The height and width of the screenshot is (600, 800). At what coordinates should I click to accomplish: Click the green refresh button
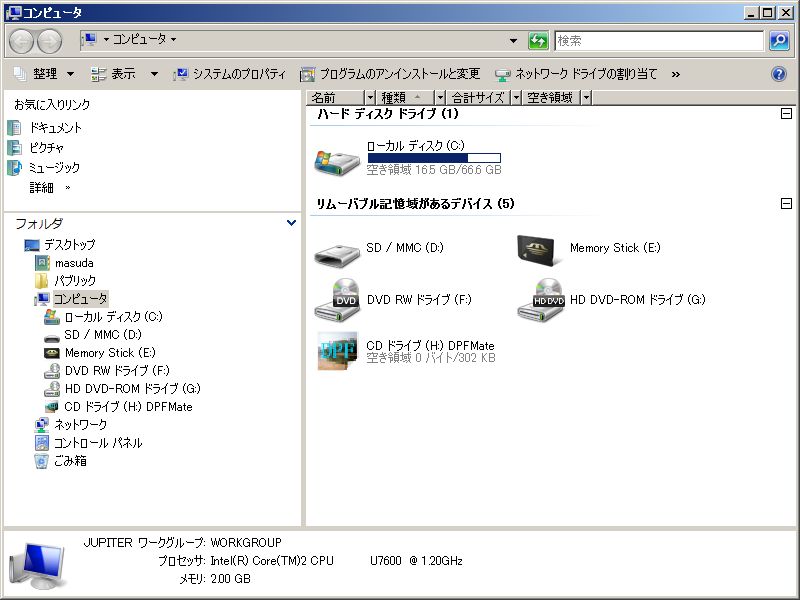(538, 41)
